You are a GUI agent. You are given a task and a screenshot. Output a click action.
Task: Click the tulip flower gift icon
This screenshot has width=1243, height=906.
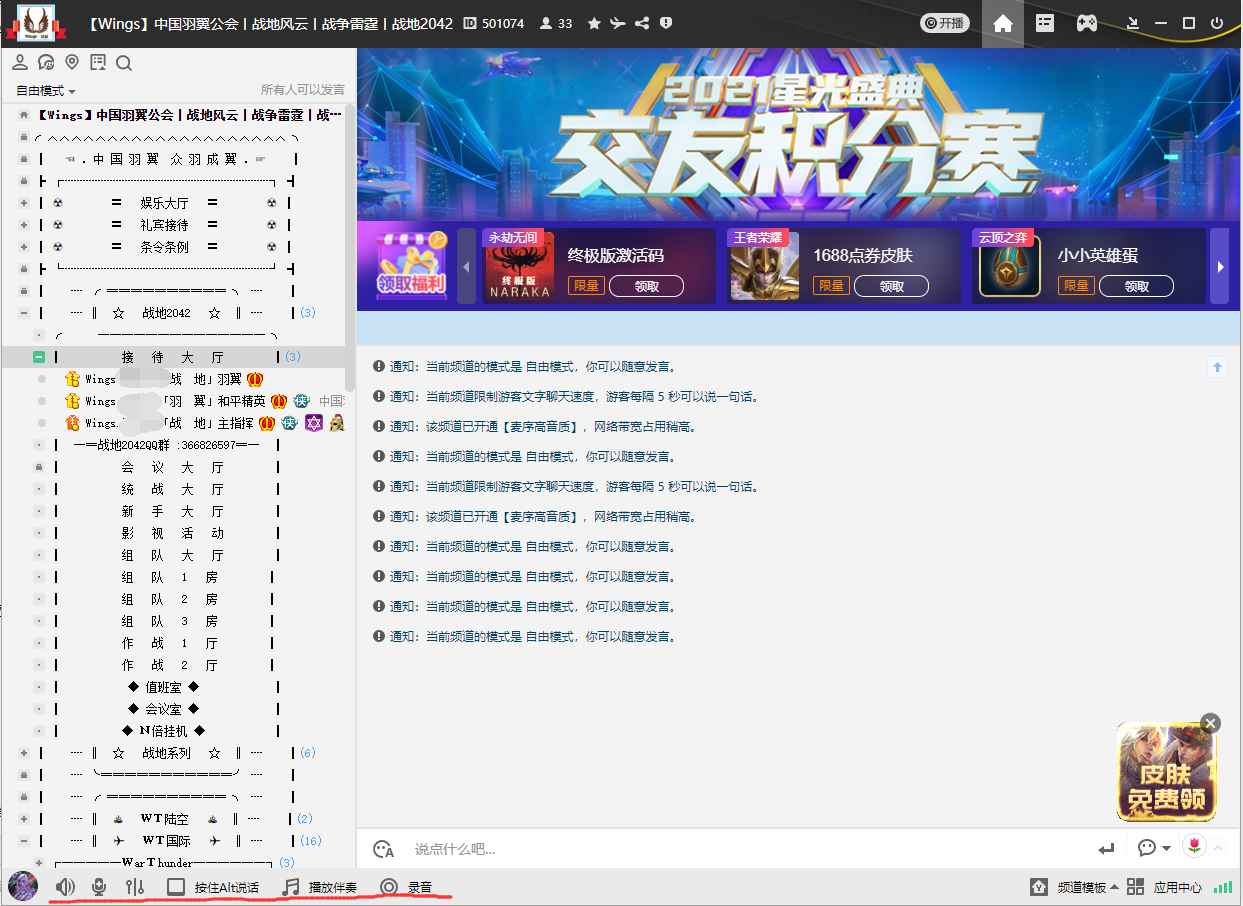click(x=1194, y=847)
